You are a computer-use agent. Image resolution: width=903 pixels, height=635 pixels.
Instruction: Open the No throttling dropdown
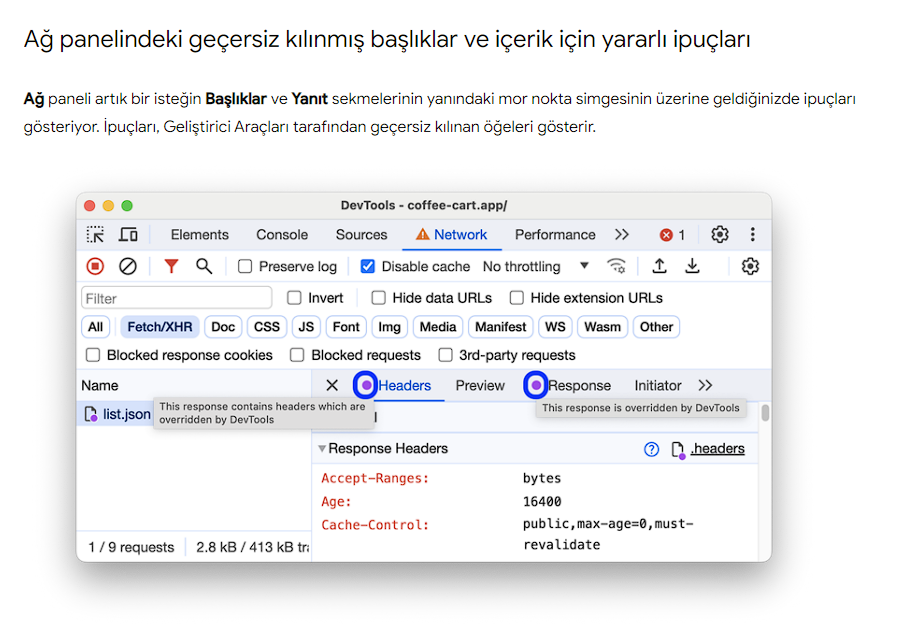click(536, 266)
